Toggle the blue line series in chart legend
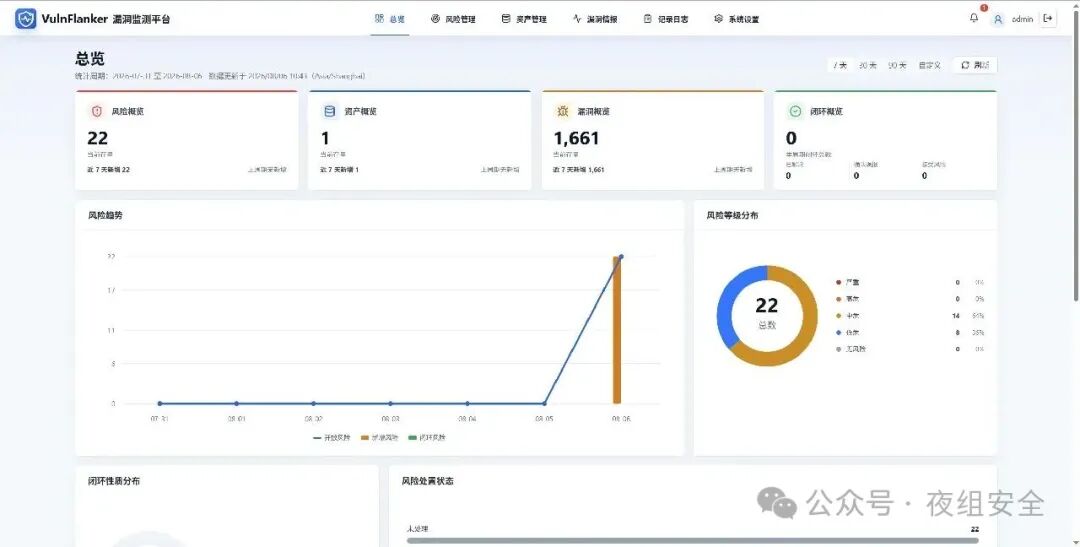This screenshot has height=547, width=1080. click(332, 437)
